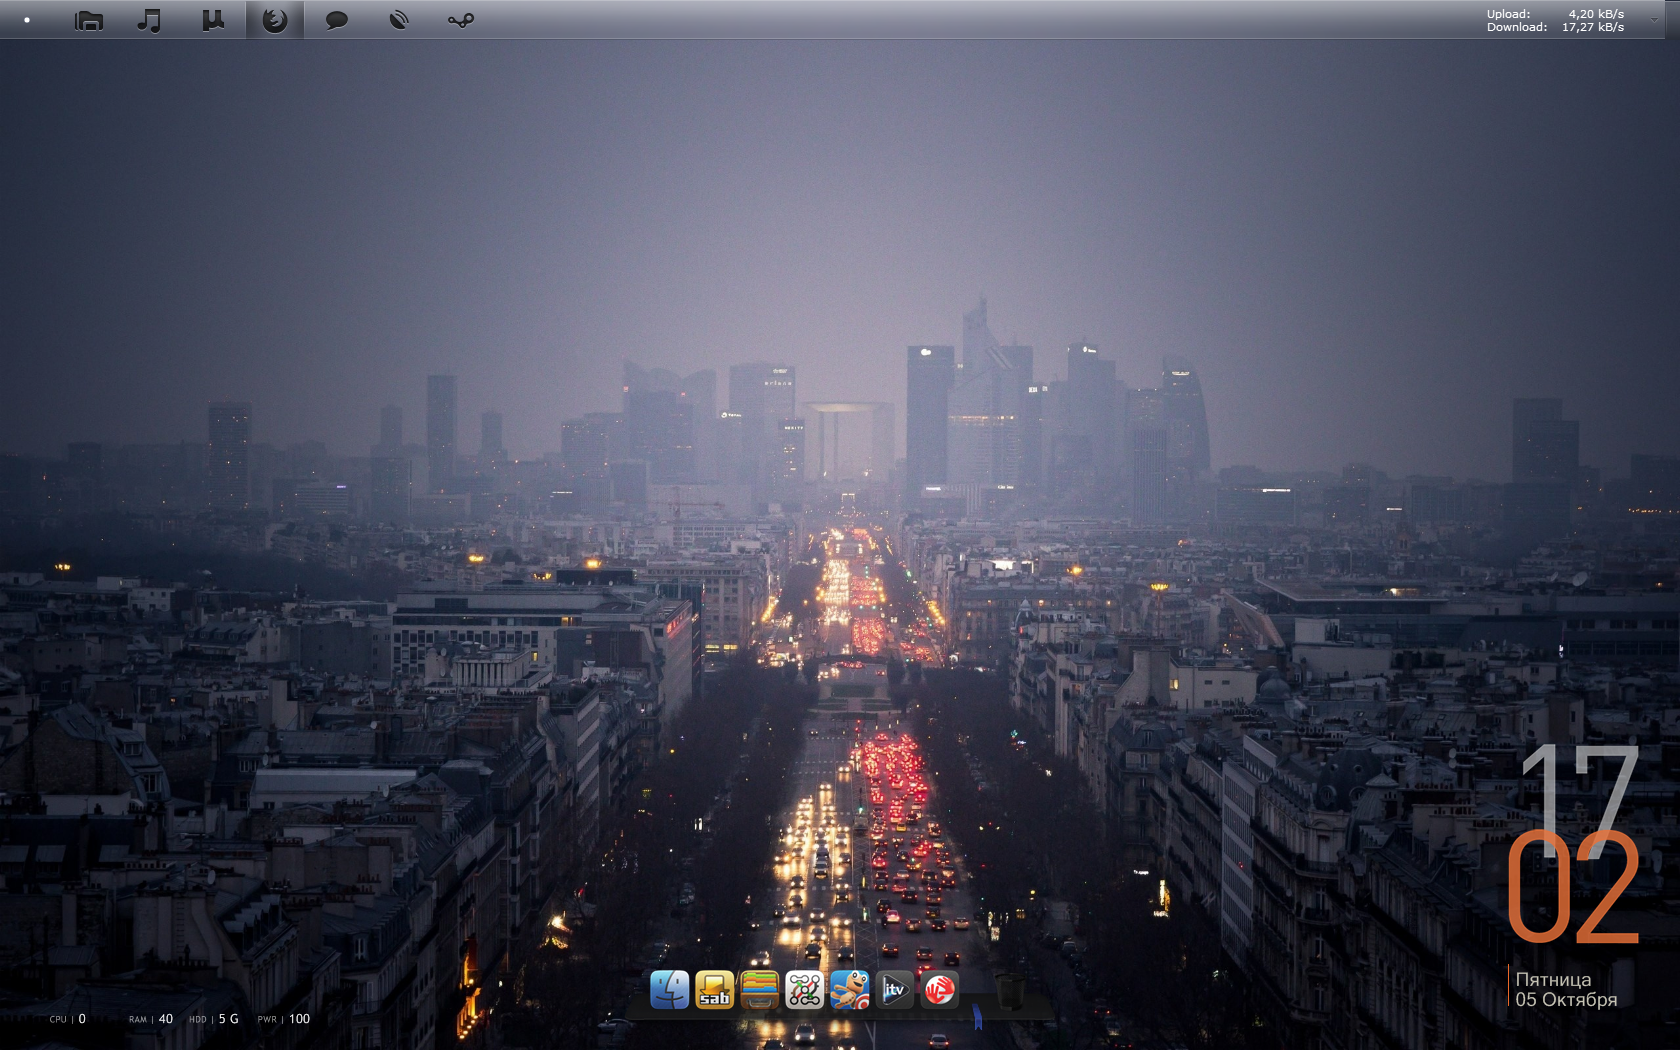Launch the sab downloader dock icon
The height and width of the screenshot is (1050, 1680).
coord(714,990)
